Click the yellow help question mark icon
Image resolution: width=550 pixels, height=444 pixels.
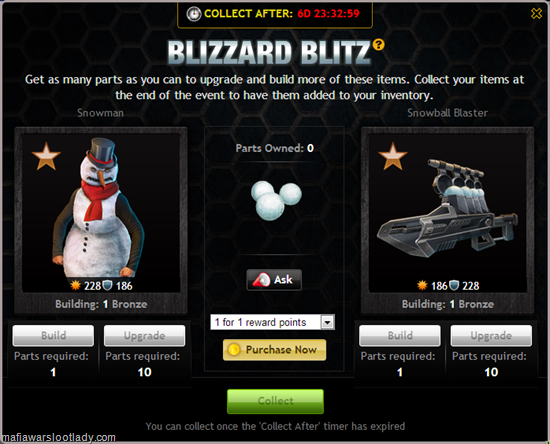378,45
